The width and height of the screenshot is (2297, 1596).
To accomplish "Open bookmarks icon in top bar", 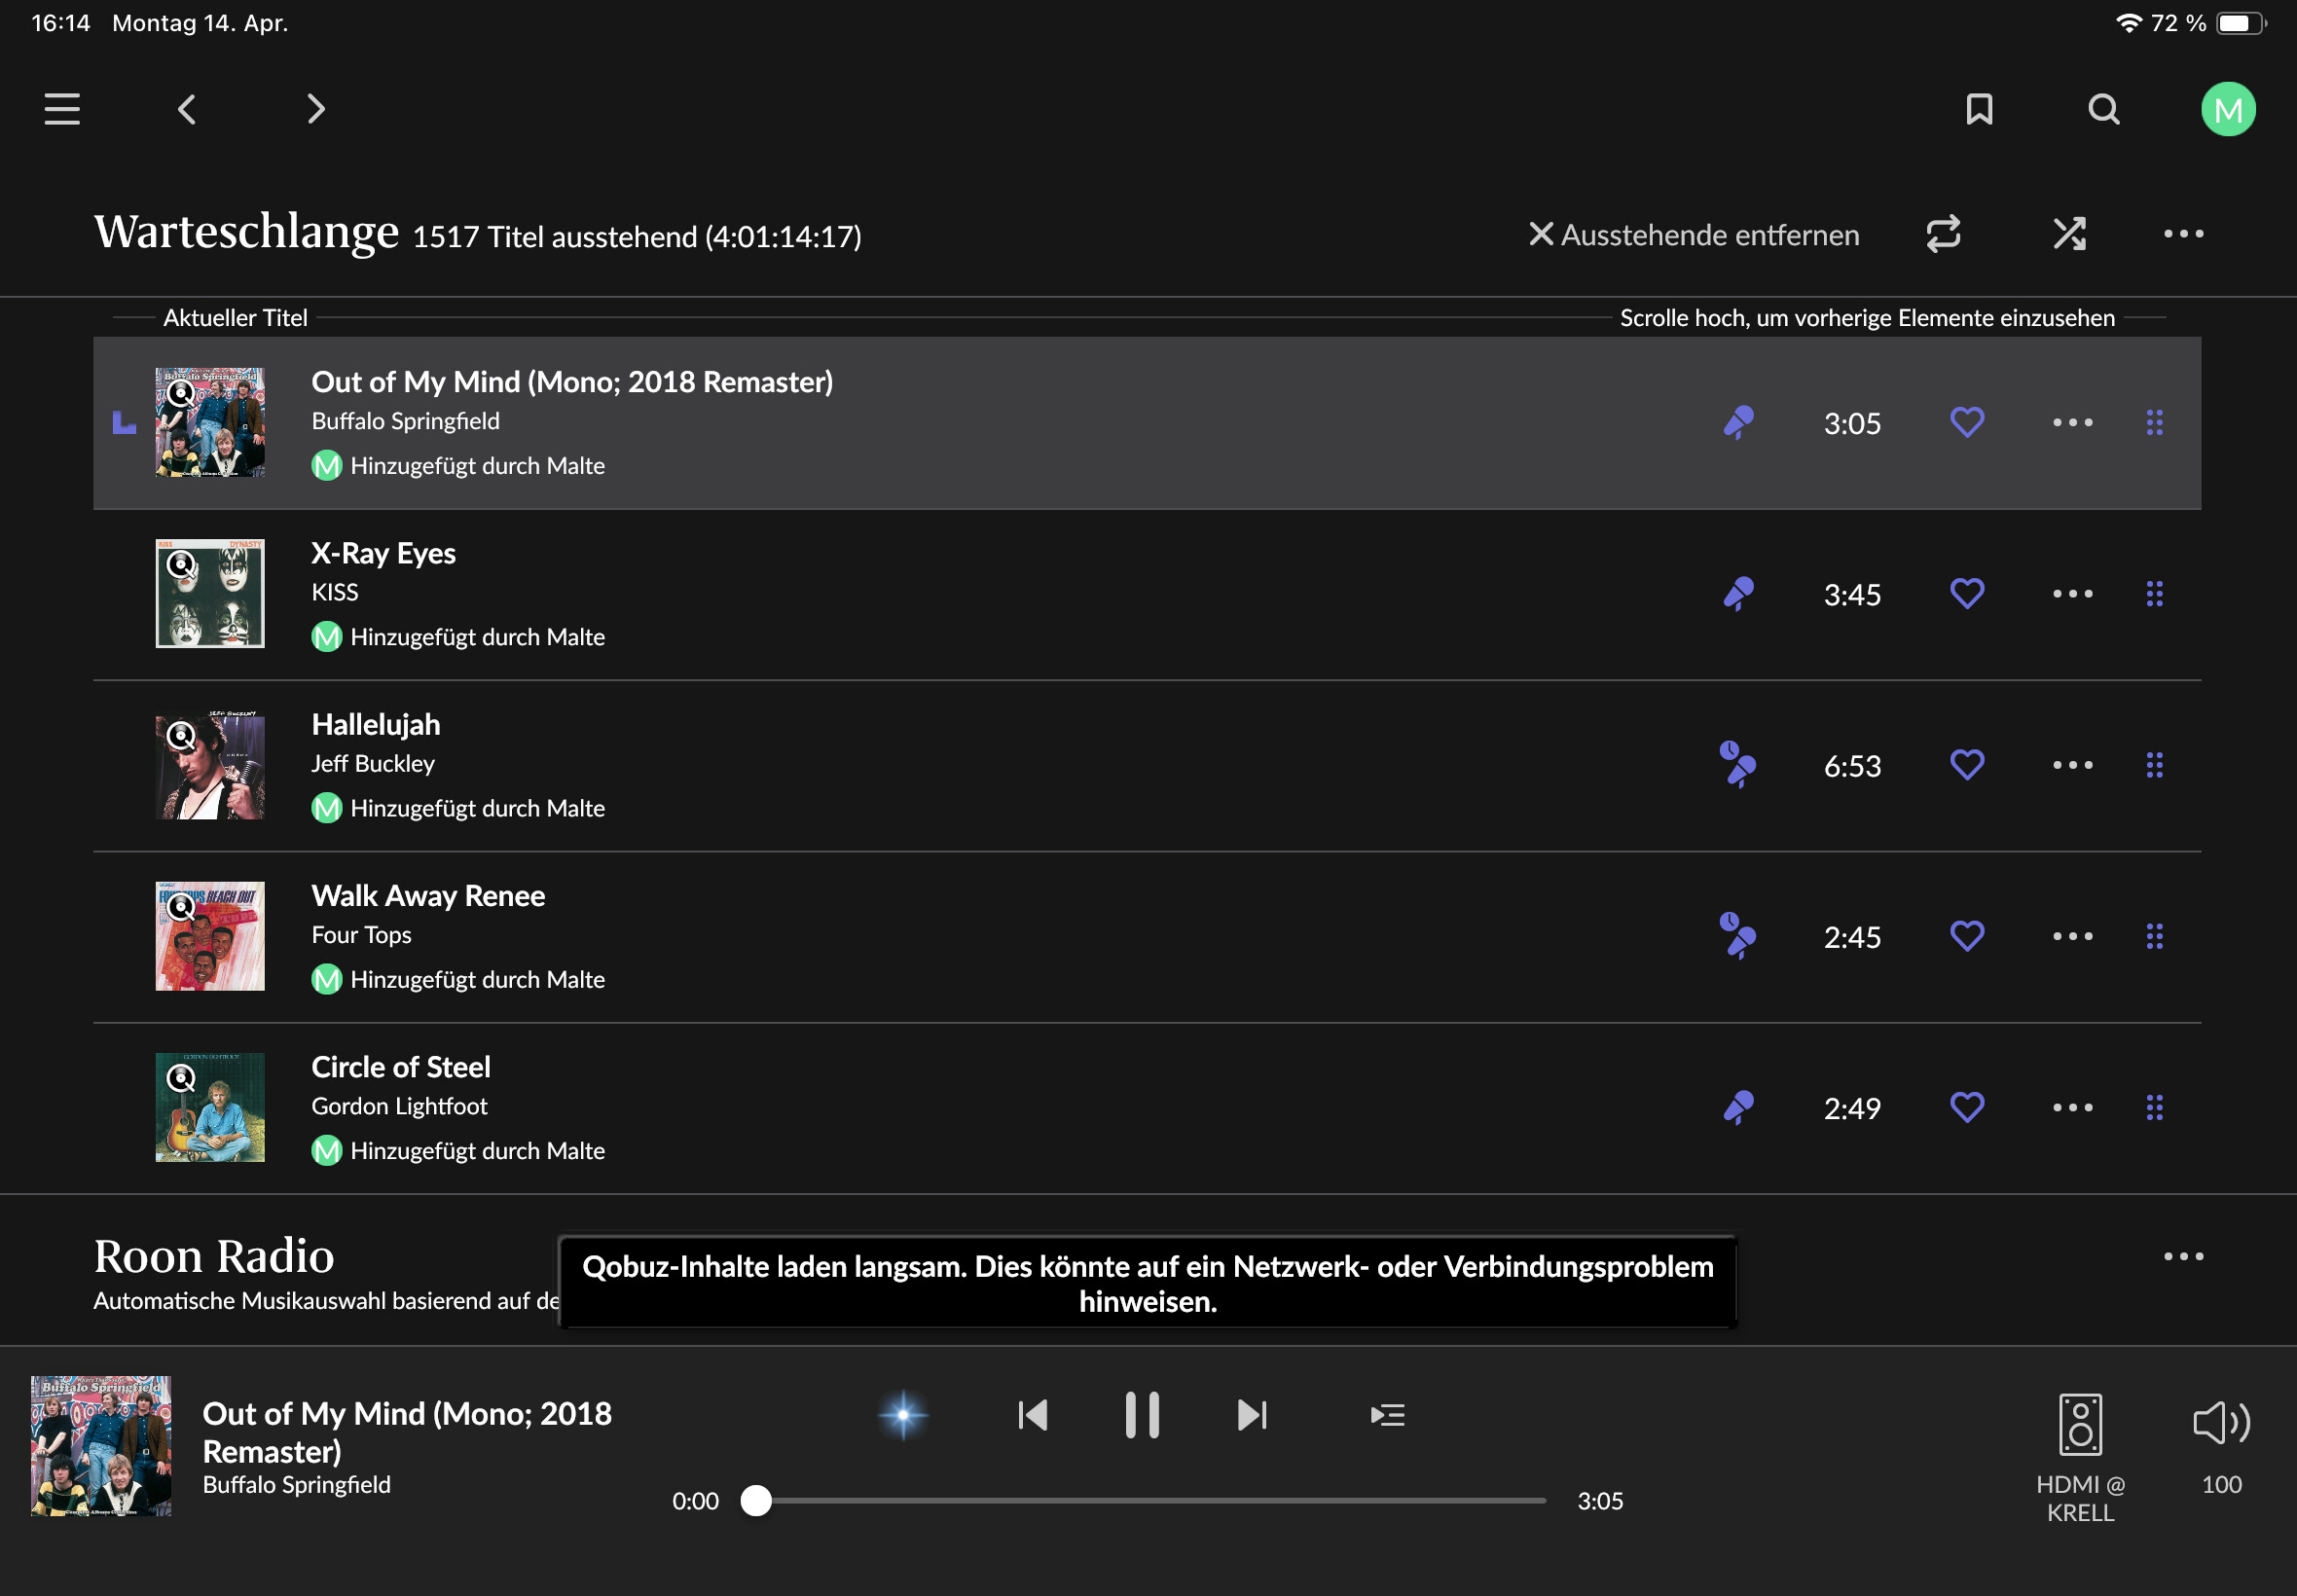I will [1979, 109].
